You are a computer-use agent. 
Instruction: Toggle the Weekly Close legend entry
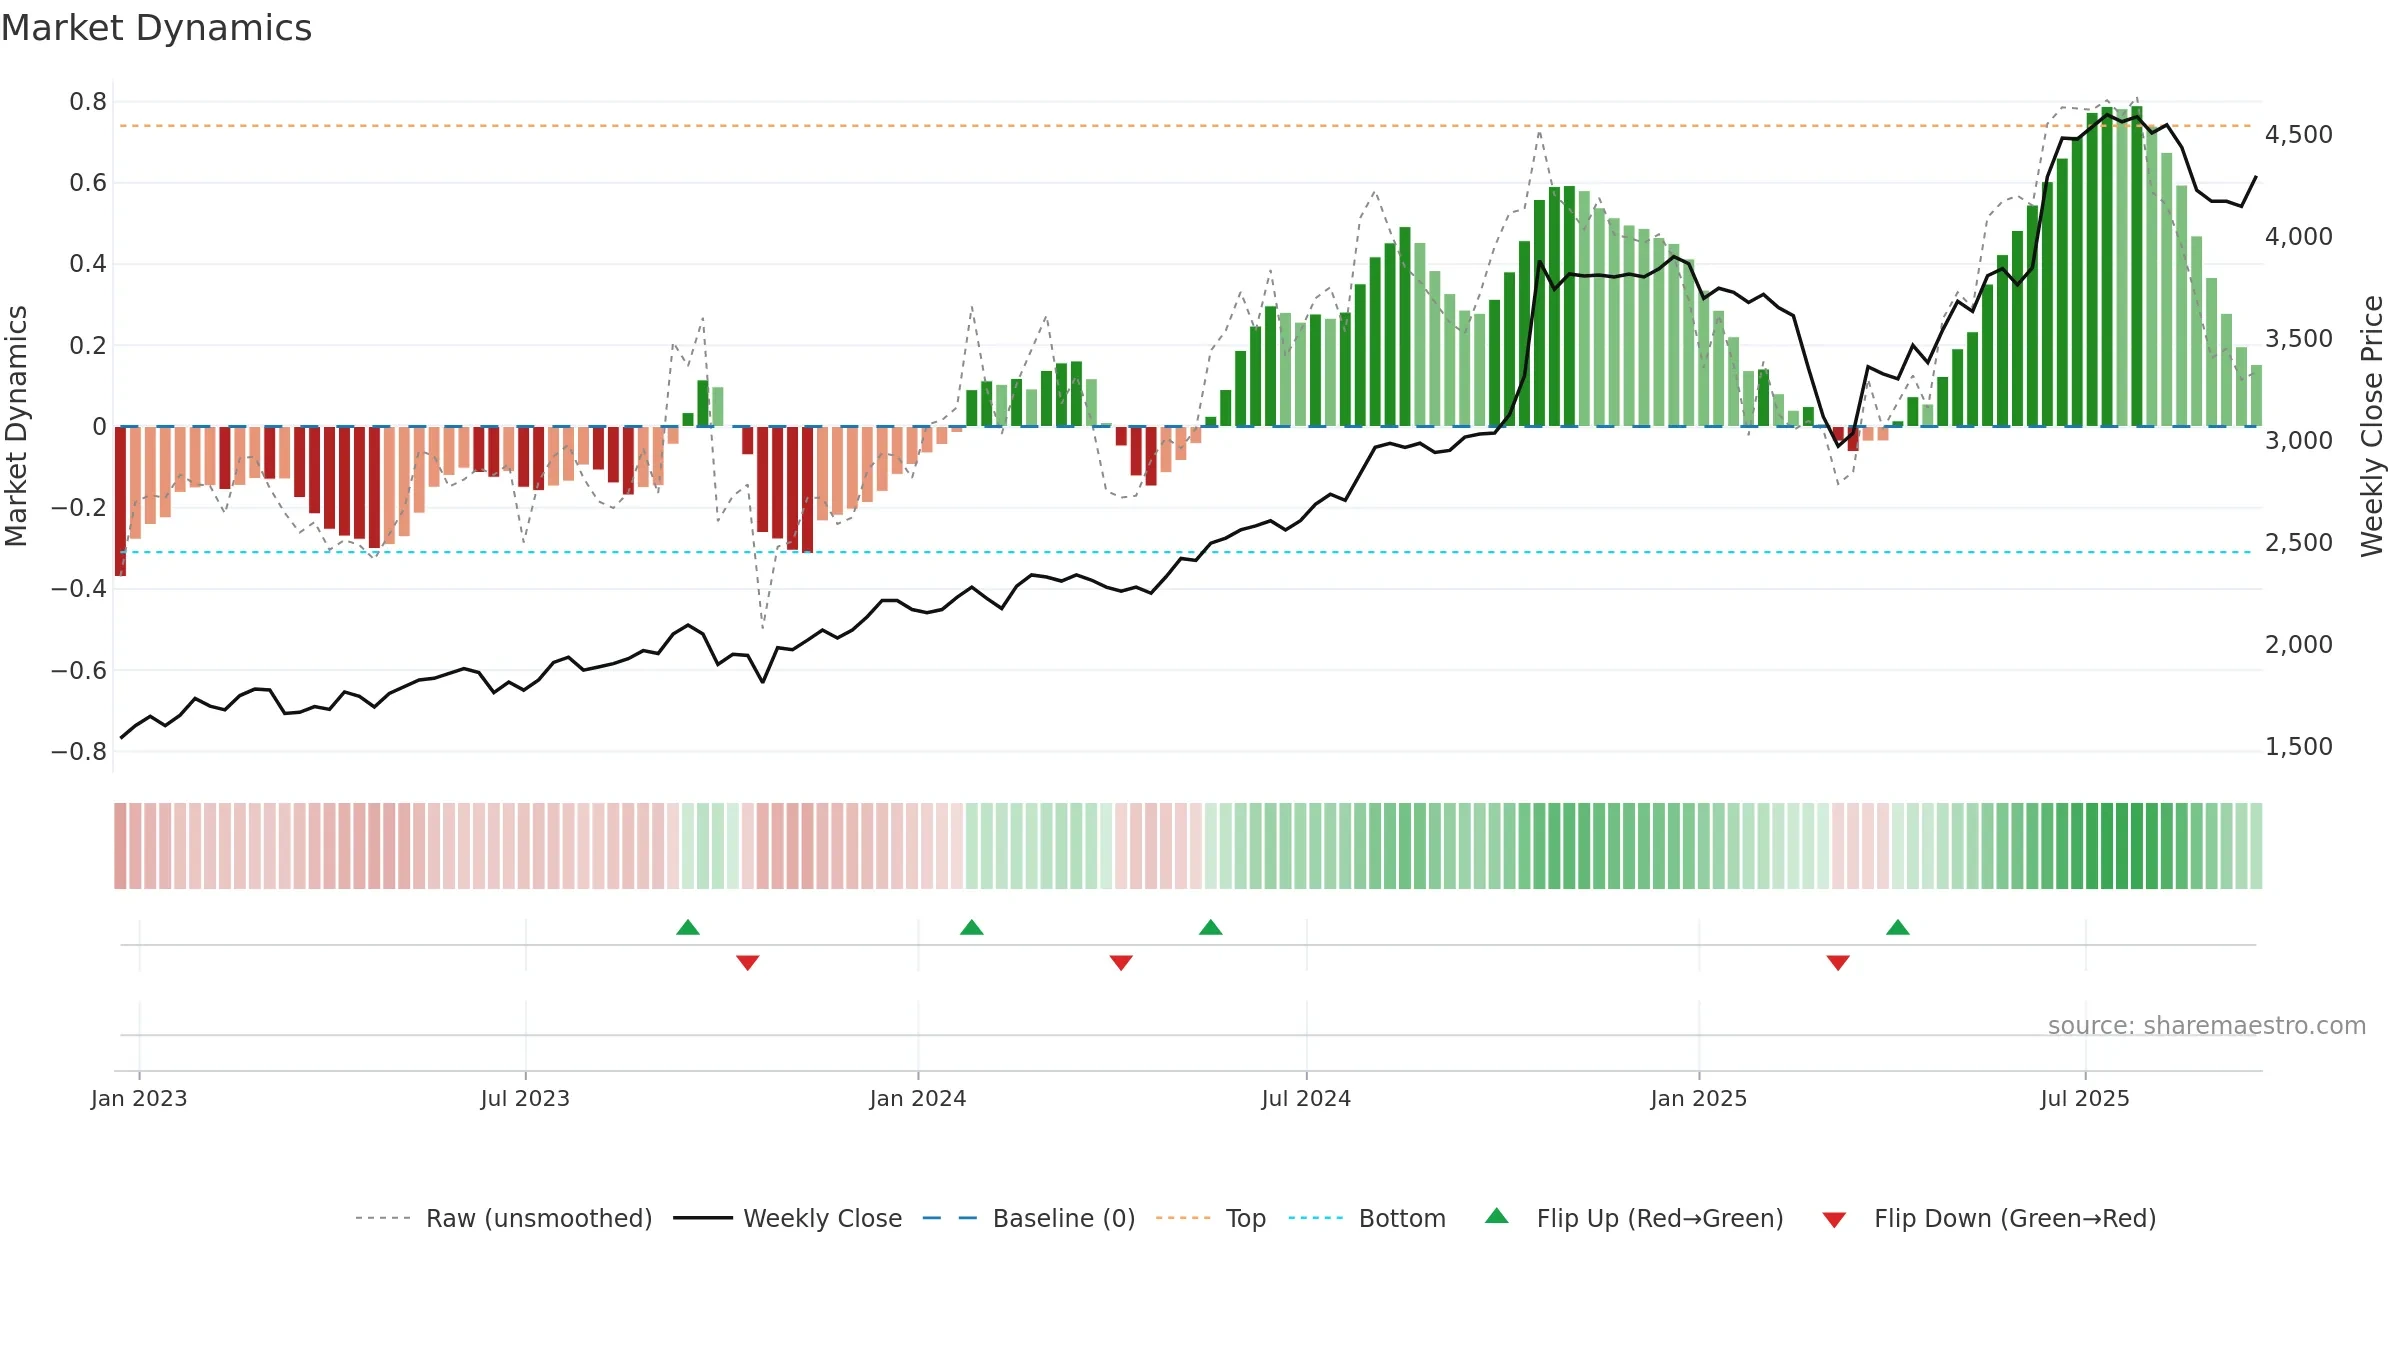click(x=787, y=1218)
